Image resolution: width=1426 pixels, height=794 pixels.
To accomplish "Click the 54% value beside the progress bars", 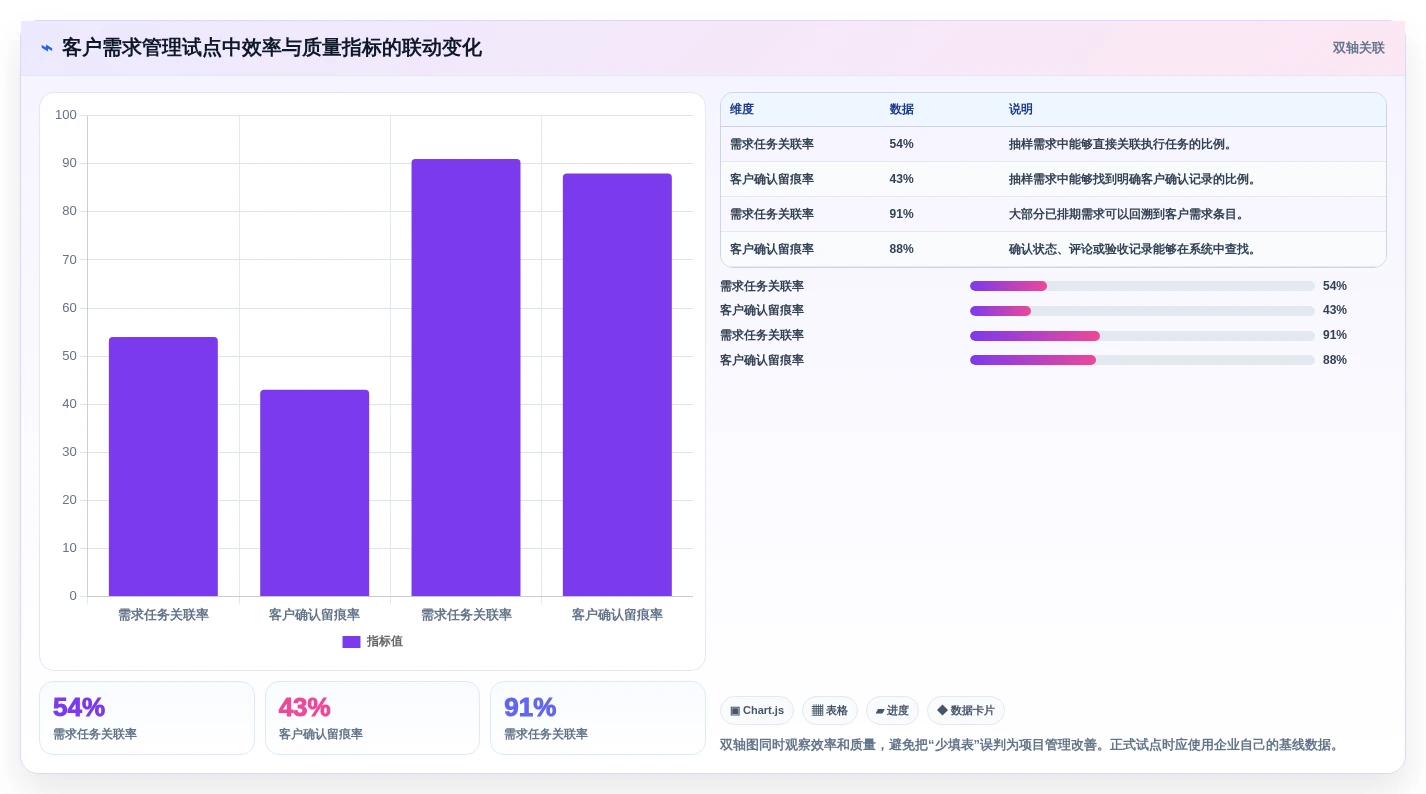I will pos(1335,286).
